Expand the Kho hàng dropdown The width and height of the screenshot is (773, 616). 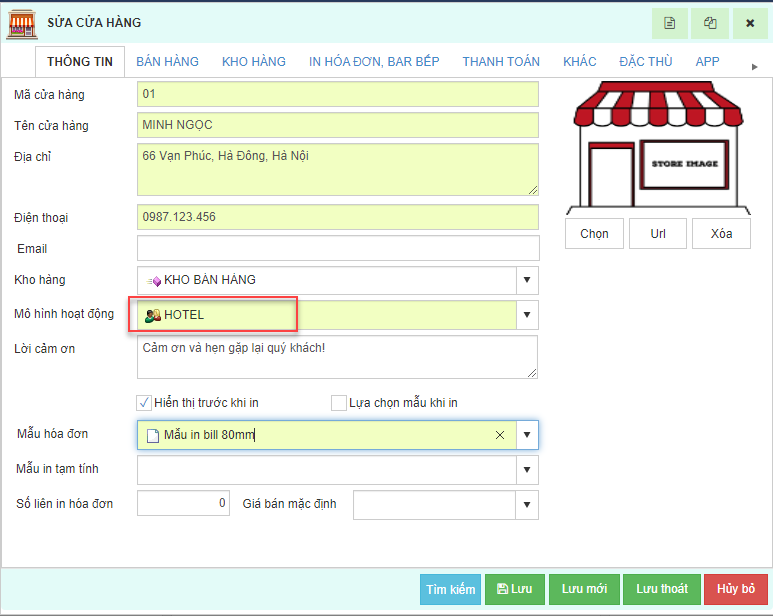(x=527, y=280)
